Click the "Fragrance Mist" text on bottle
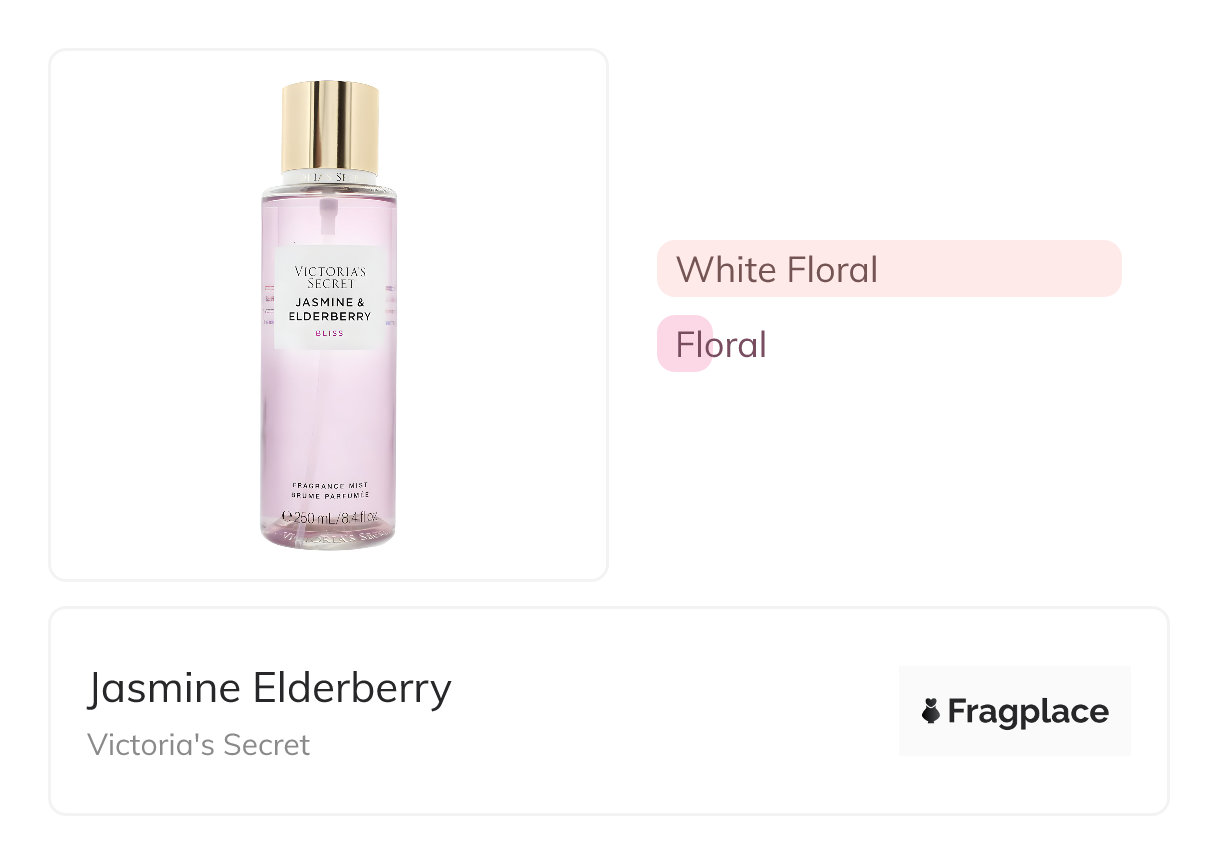 (x=330, y=485)
